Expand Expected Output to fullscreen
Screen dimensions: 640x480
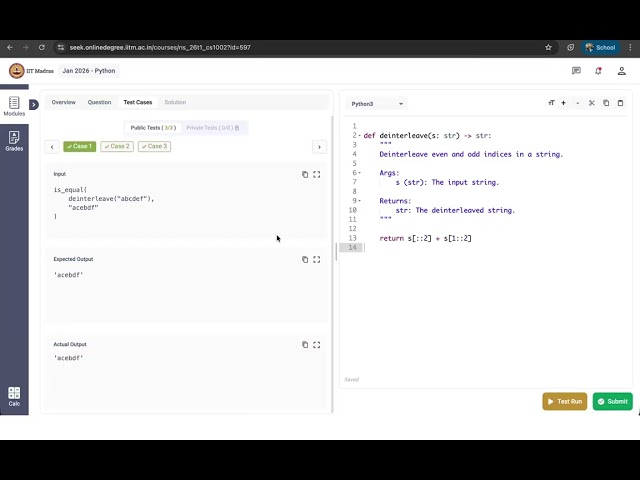(317, 260)
